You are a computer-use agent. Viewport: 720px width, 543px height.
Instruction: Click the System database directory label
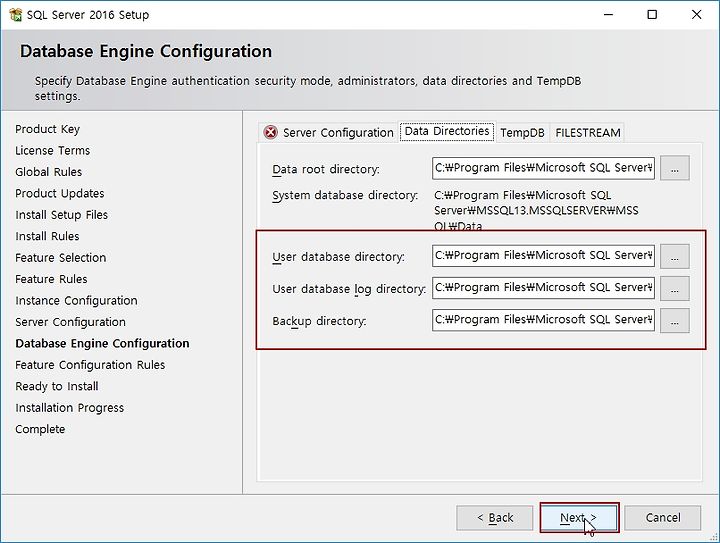(345, 196)
